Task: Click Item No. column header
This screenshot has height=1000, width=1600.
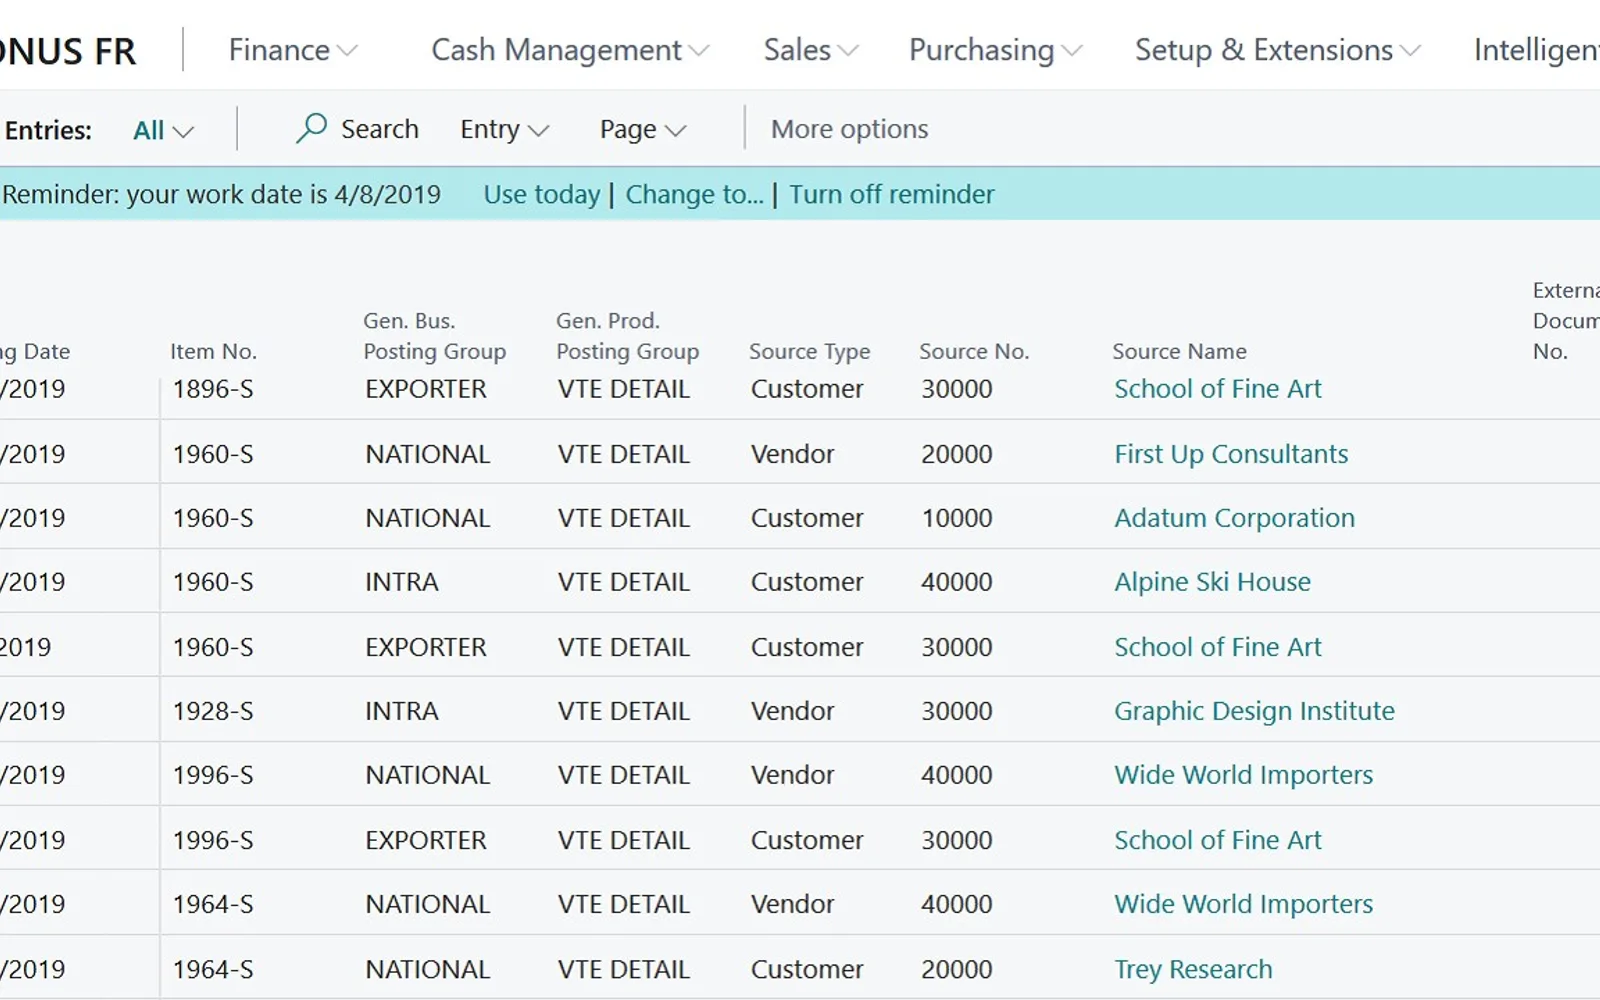Action: (213, 351)
